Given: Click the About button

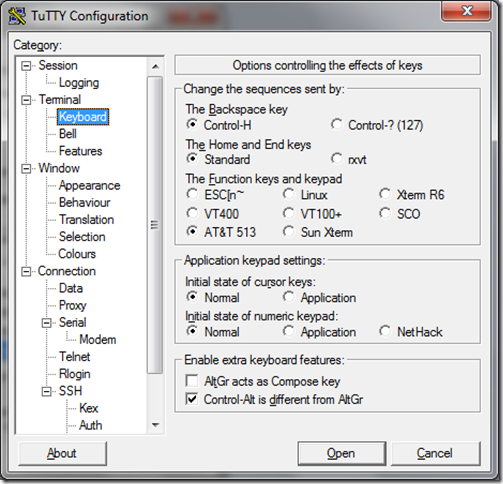Looking at the screenshot, I should point(62,453).
